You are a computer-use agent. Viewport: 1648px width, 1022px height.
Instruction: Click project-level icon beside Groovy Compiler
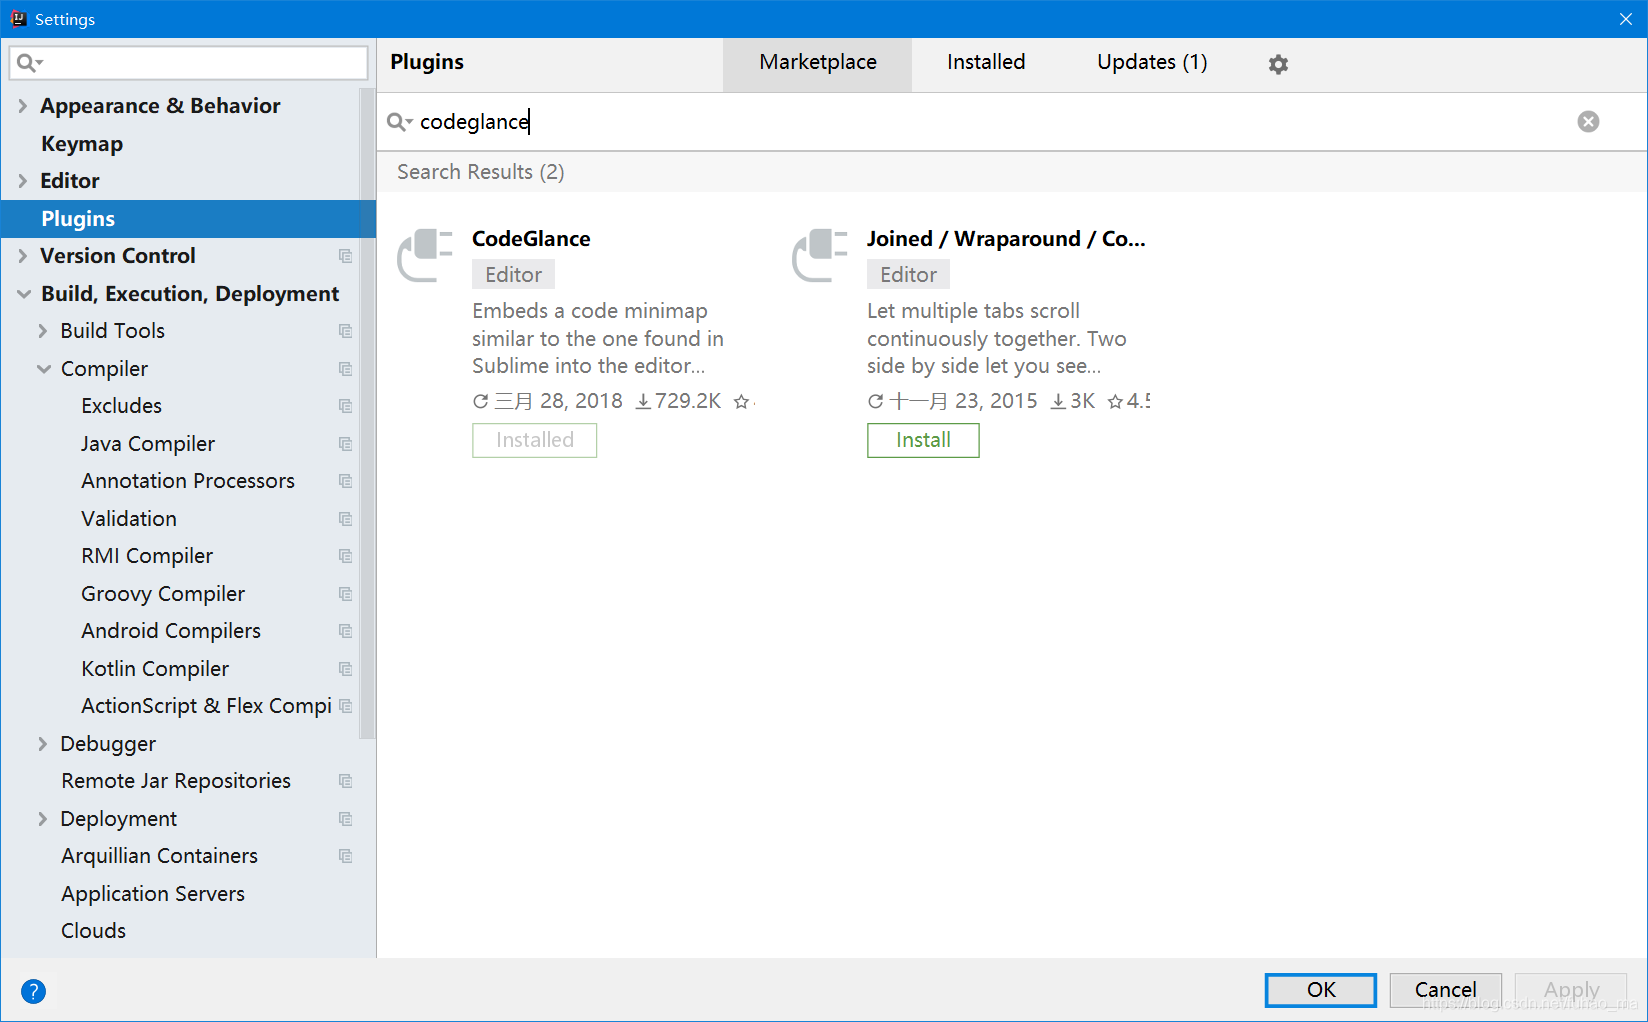coord(345,594)
